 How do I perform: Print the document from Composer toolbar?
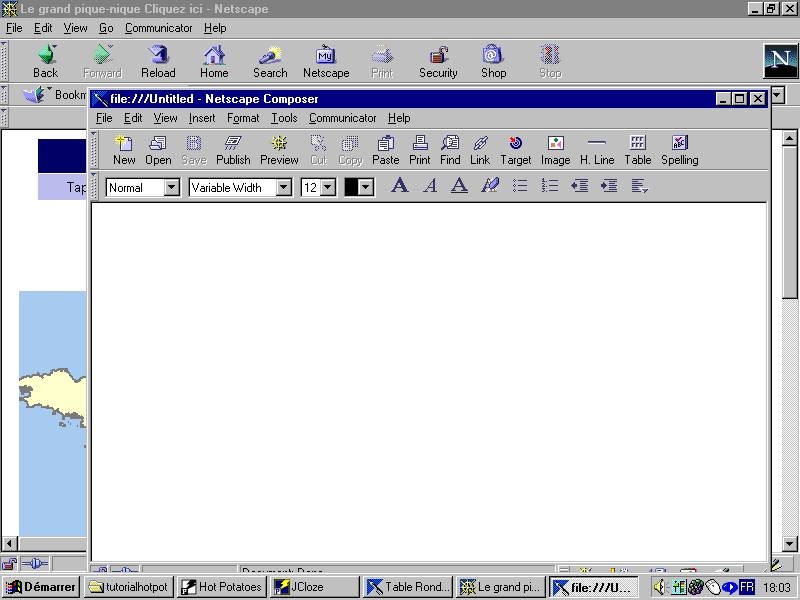coord(420,151)
